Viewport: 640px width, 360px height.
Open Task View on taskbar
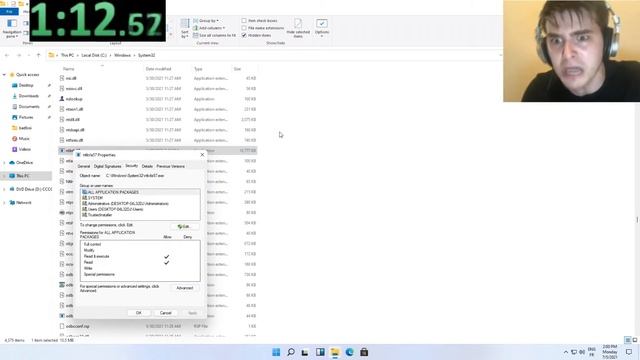tap(305, 352)
